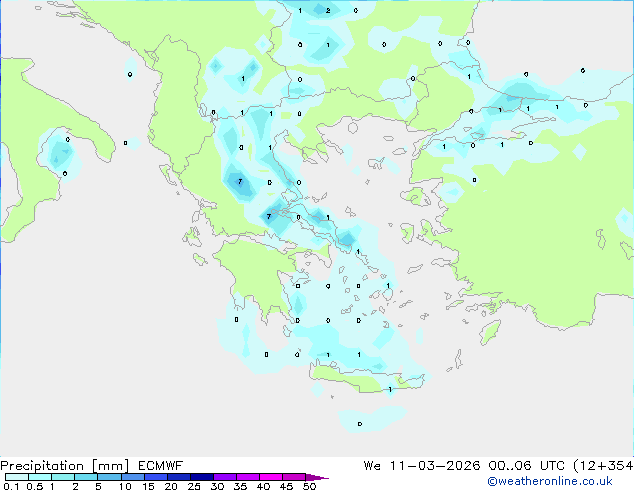Click the purple arrow tip beyond 50
Screen dimensions: 634x490
tap(317, 477)
